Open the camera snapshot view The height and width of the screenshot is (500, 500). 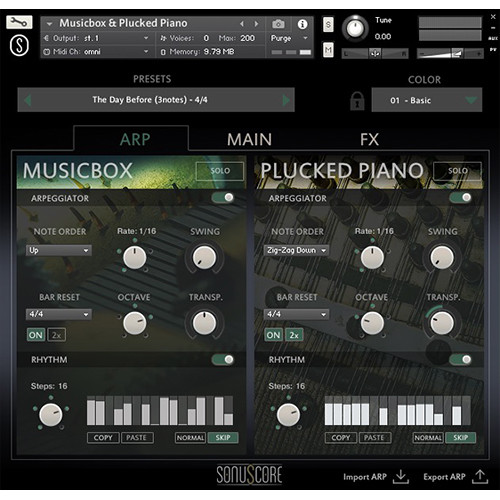278,24
